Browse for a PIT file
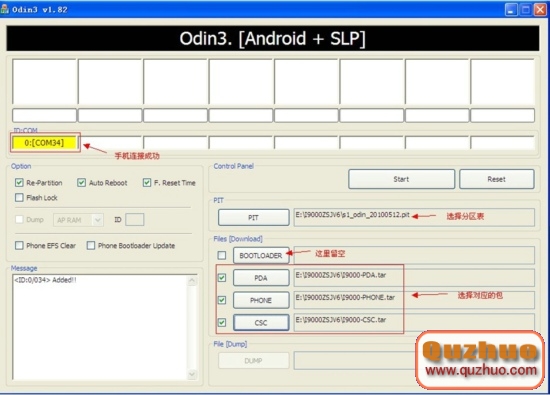The height and width of the screenshot is (395, 550). pyautogui.click(x=254, y=217)
